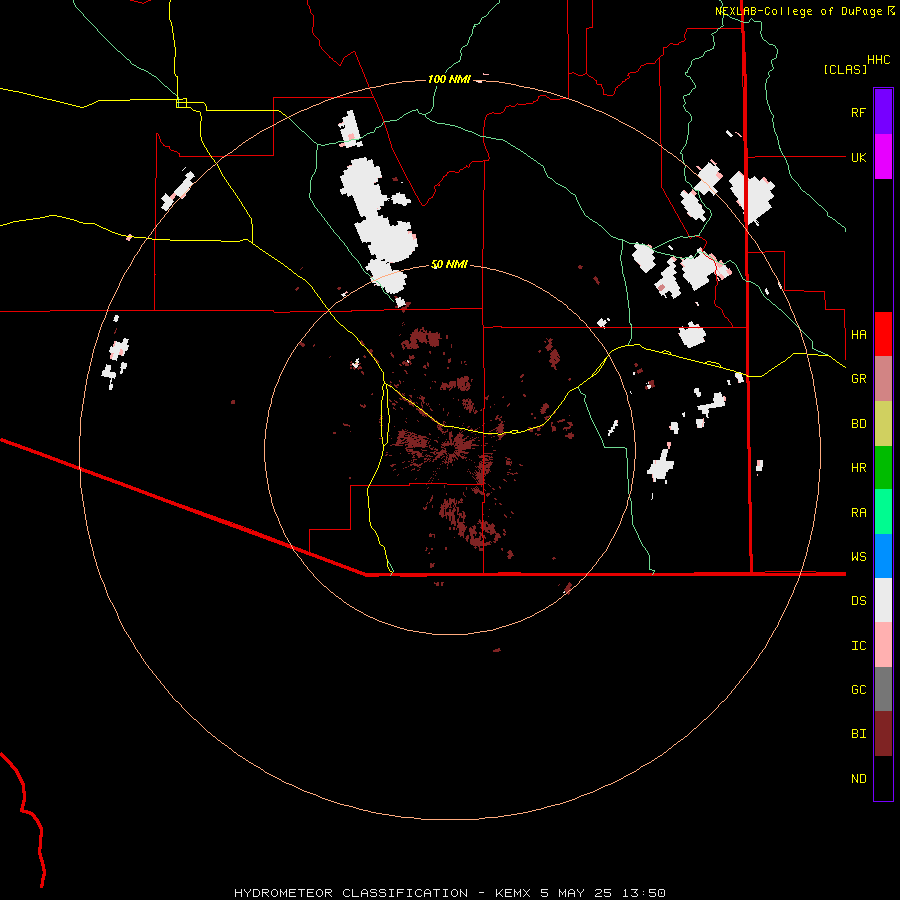Click the RA light-green legend swatch
The height and width of the screenshot is (900, 900).
[x=883, y=512]
